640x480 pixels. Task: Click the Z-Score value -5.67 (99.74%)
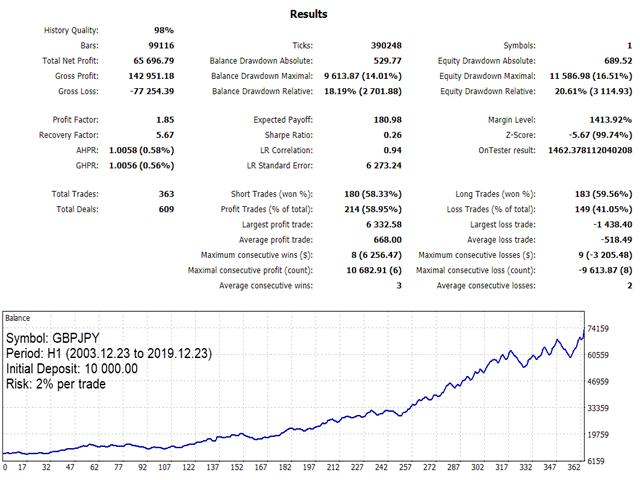tap(600, 135)
